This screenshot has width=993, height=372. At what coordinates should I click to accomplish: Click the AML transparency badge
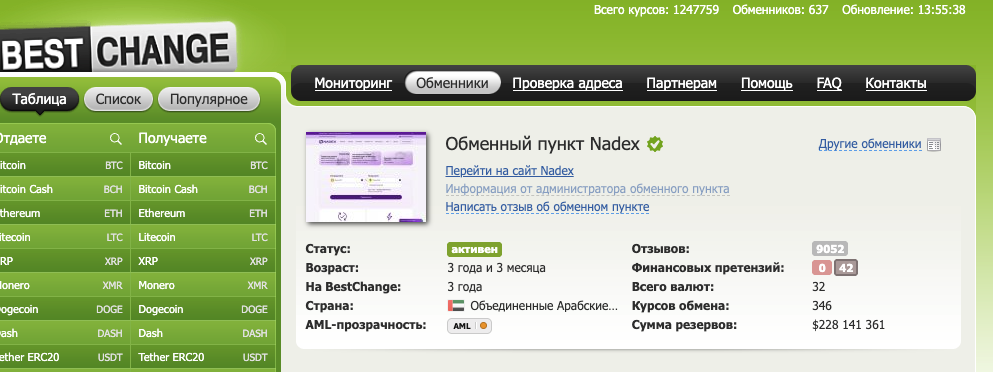469,326
